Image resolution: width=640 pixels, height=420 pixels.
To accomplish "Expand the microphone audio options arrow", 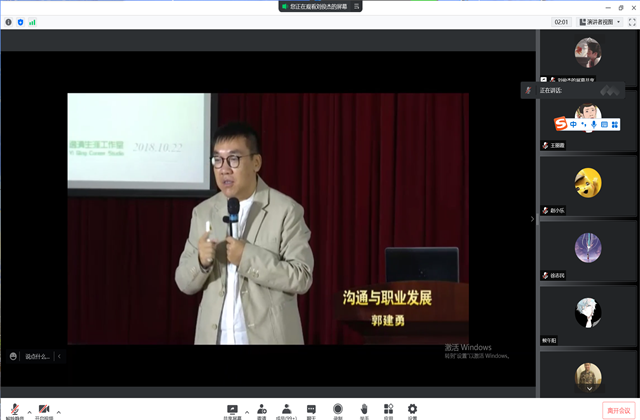I will tap(28, 411).
